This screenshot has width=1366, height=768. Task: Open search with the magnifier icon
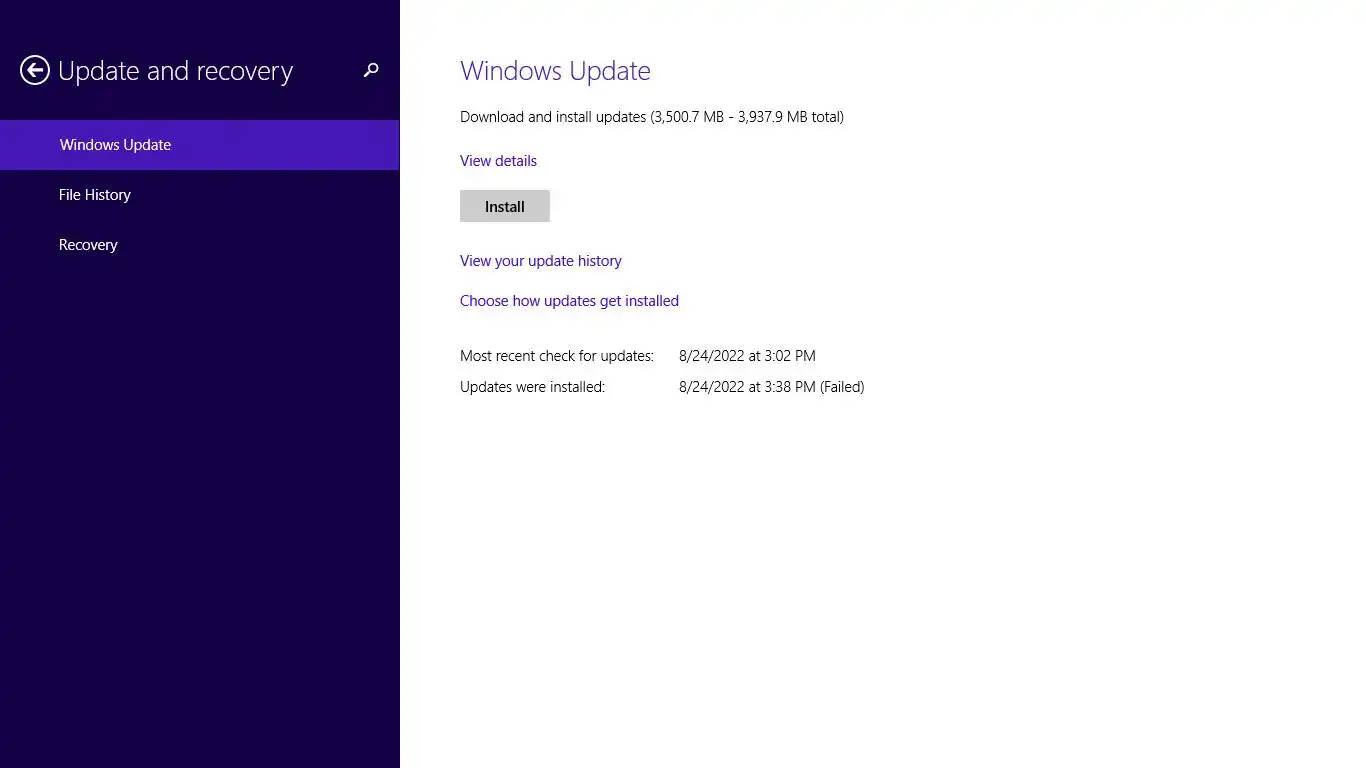tap(371, 70)
